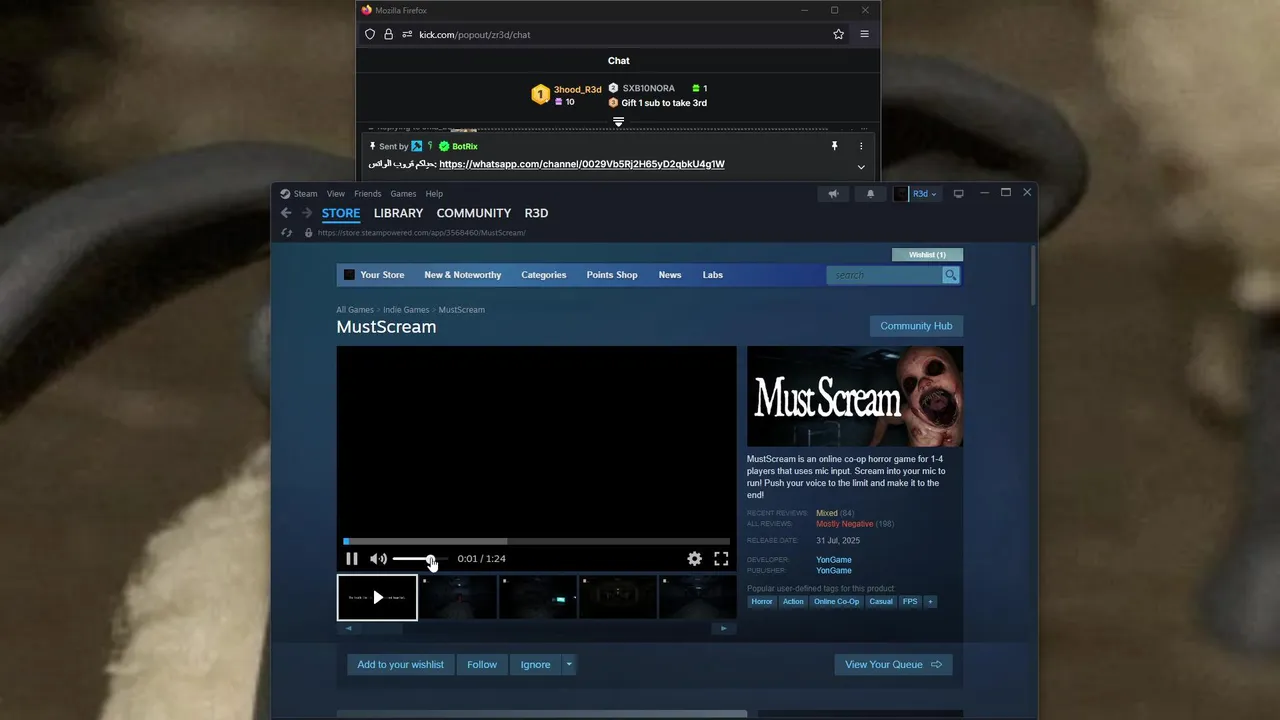Switch to the LIBRARY tab in Steam
Image resolution: width=1280 pixels, height=720 pixels.
398,213
